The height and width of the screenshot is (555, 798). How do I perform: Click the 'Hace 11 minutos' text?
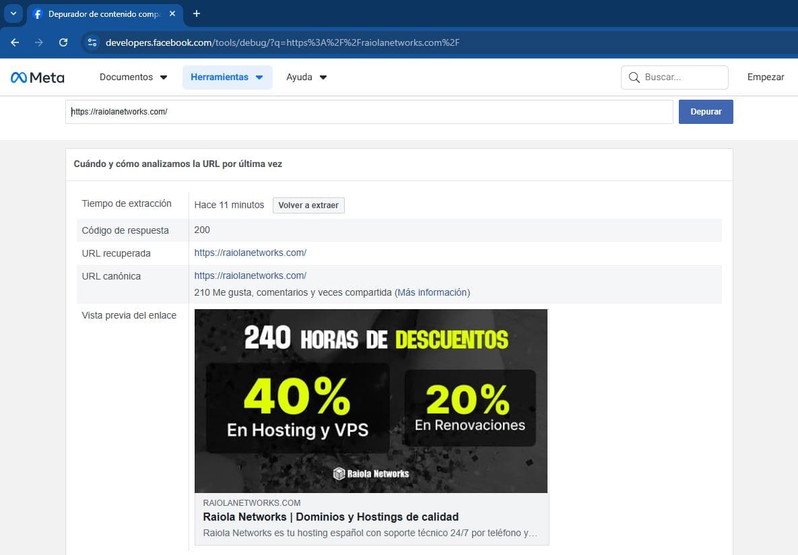coord(229,205)
